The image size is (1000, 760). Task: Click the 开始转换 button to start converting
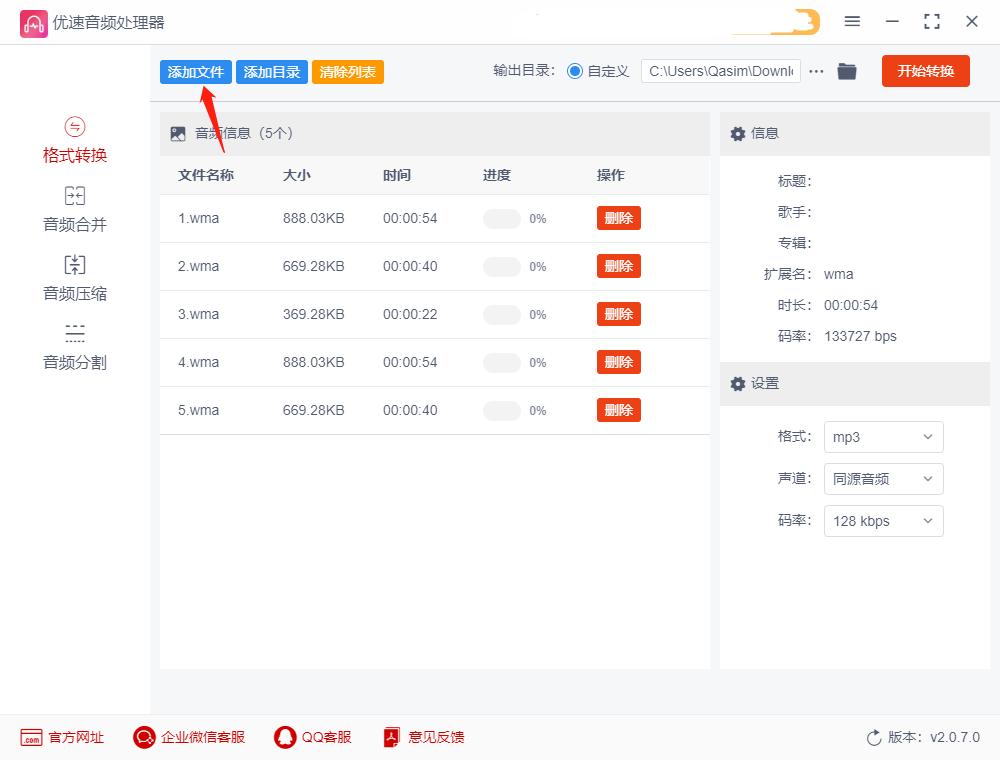(x=925, y=71)
